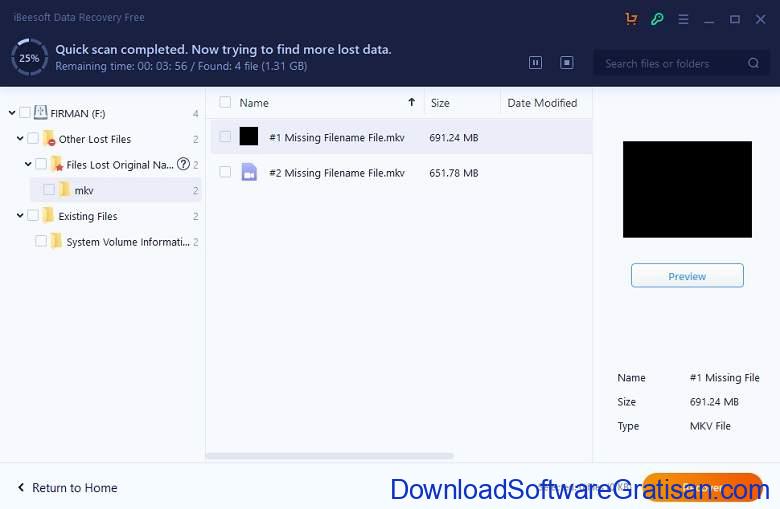This screenshot has height=509, width=780.
Task: Minimize the iBeesoft window
Action: (709, 20)
